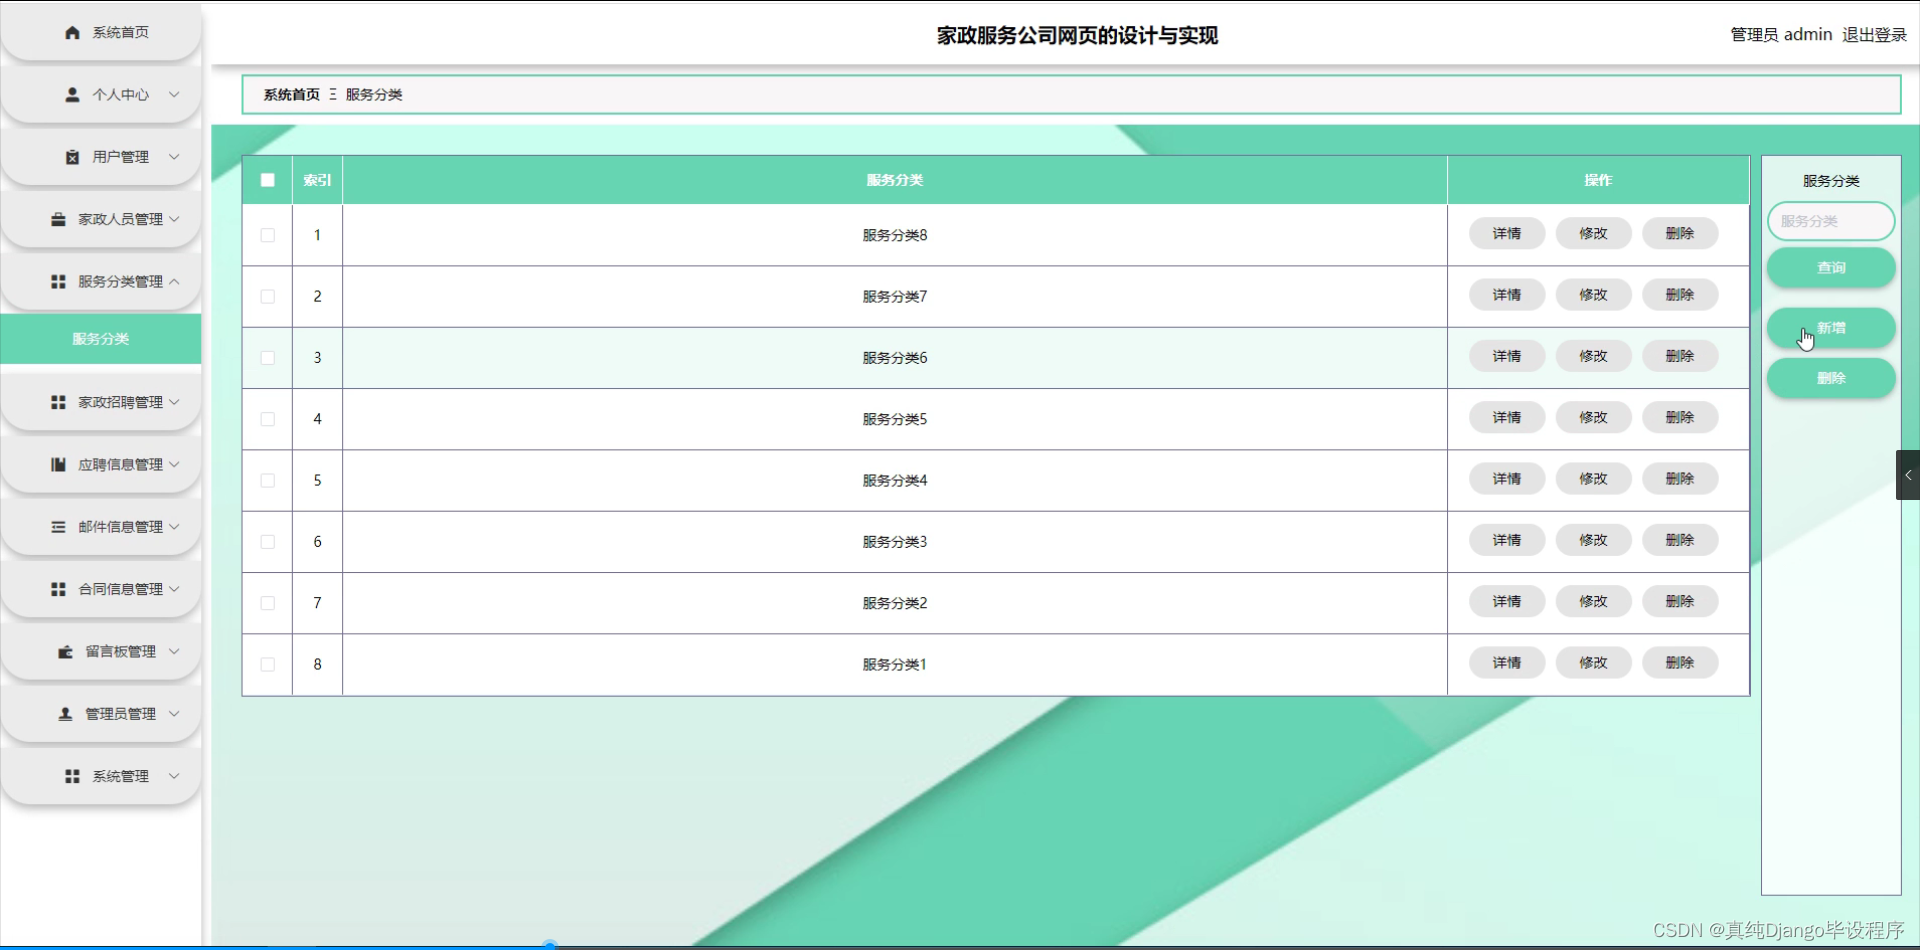1920x950 pixels.
Task: Tick the checkbox beside 服务分类4
Action: click(x=267, y=480)
